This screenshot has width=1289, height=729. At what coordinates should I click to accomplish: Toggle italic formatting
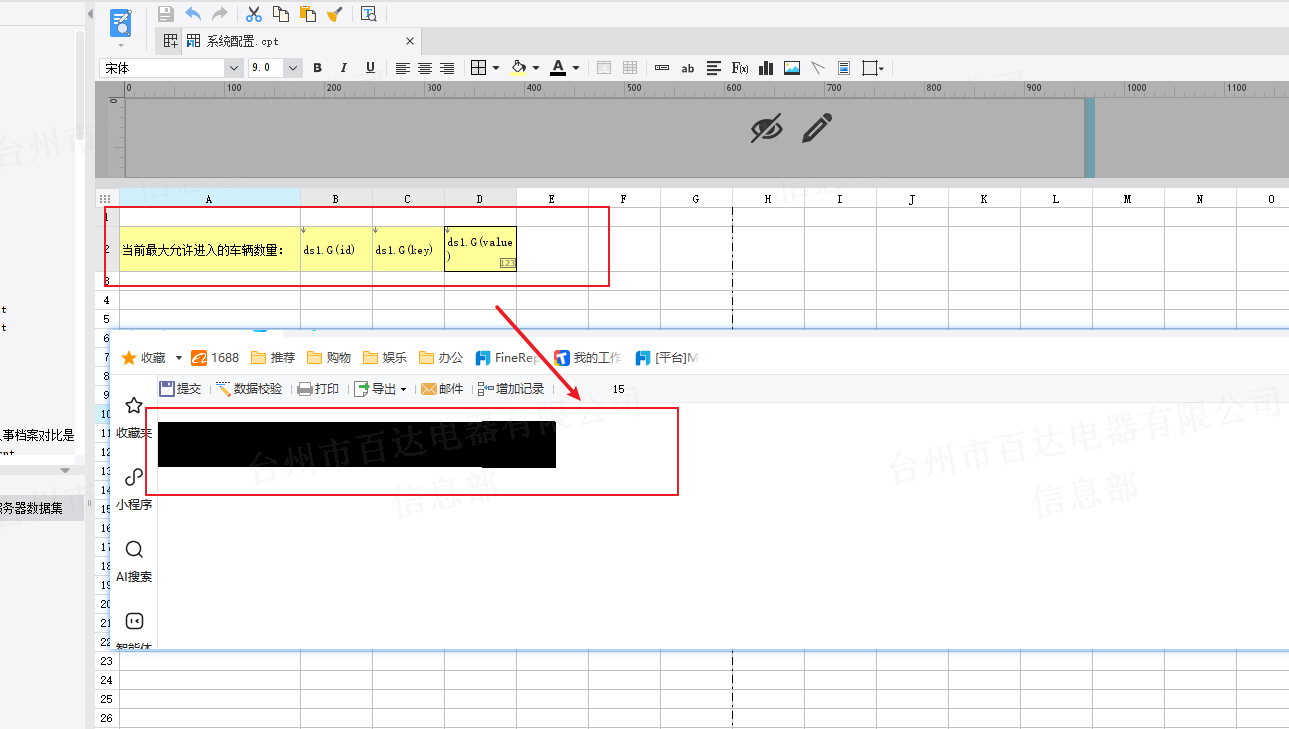[x=344, y=68]
